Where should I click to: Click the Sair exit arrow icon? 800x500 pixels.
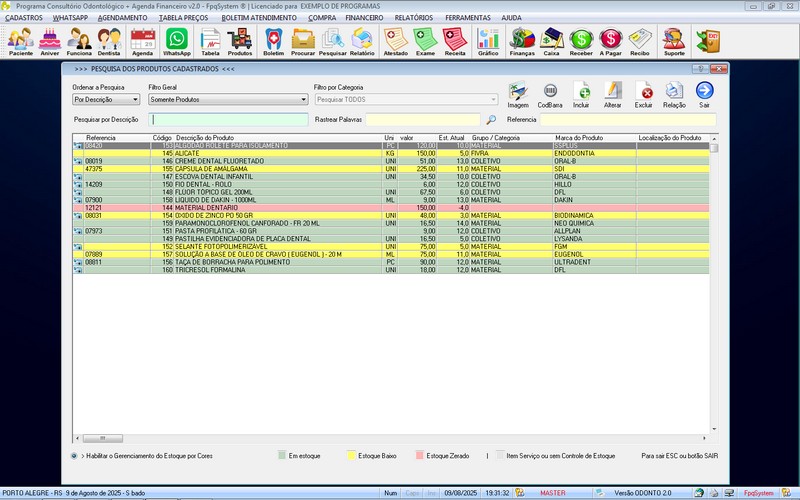click(704, 93)
